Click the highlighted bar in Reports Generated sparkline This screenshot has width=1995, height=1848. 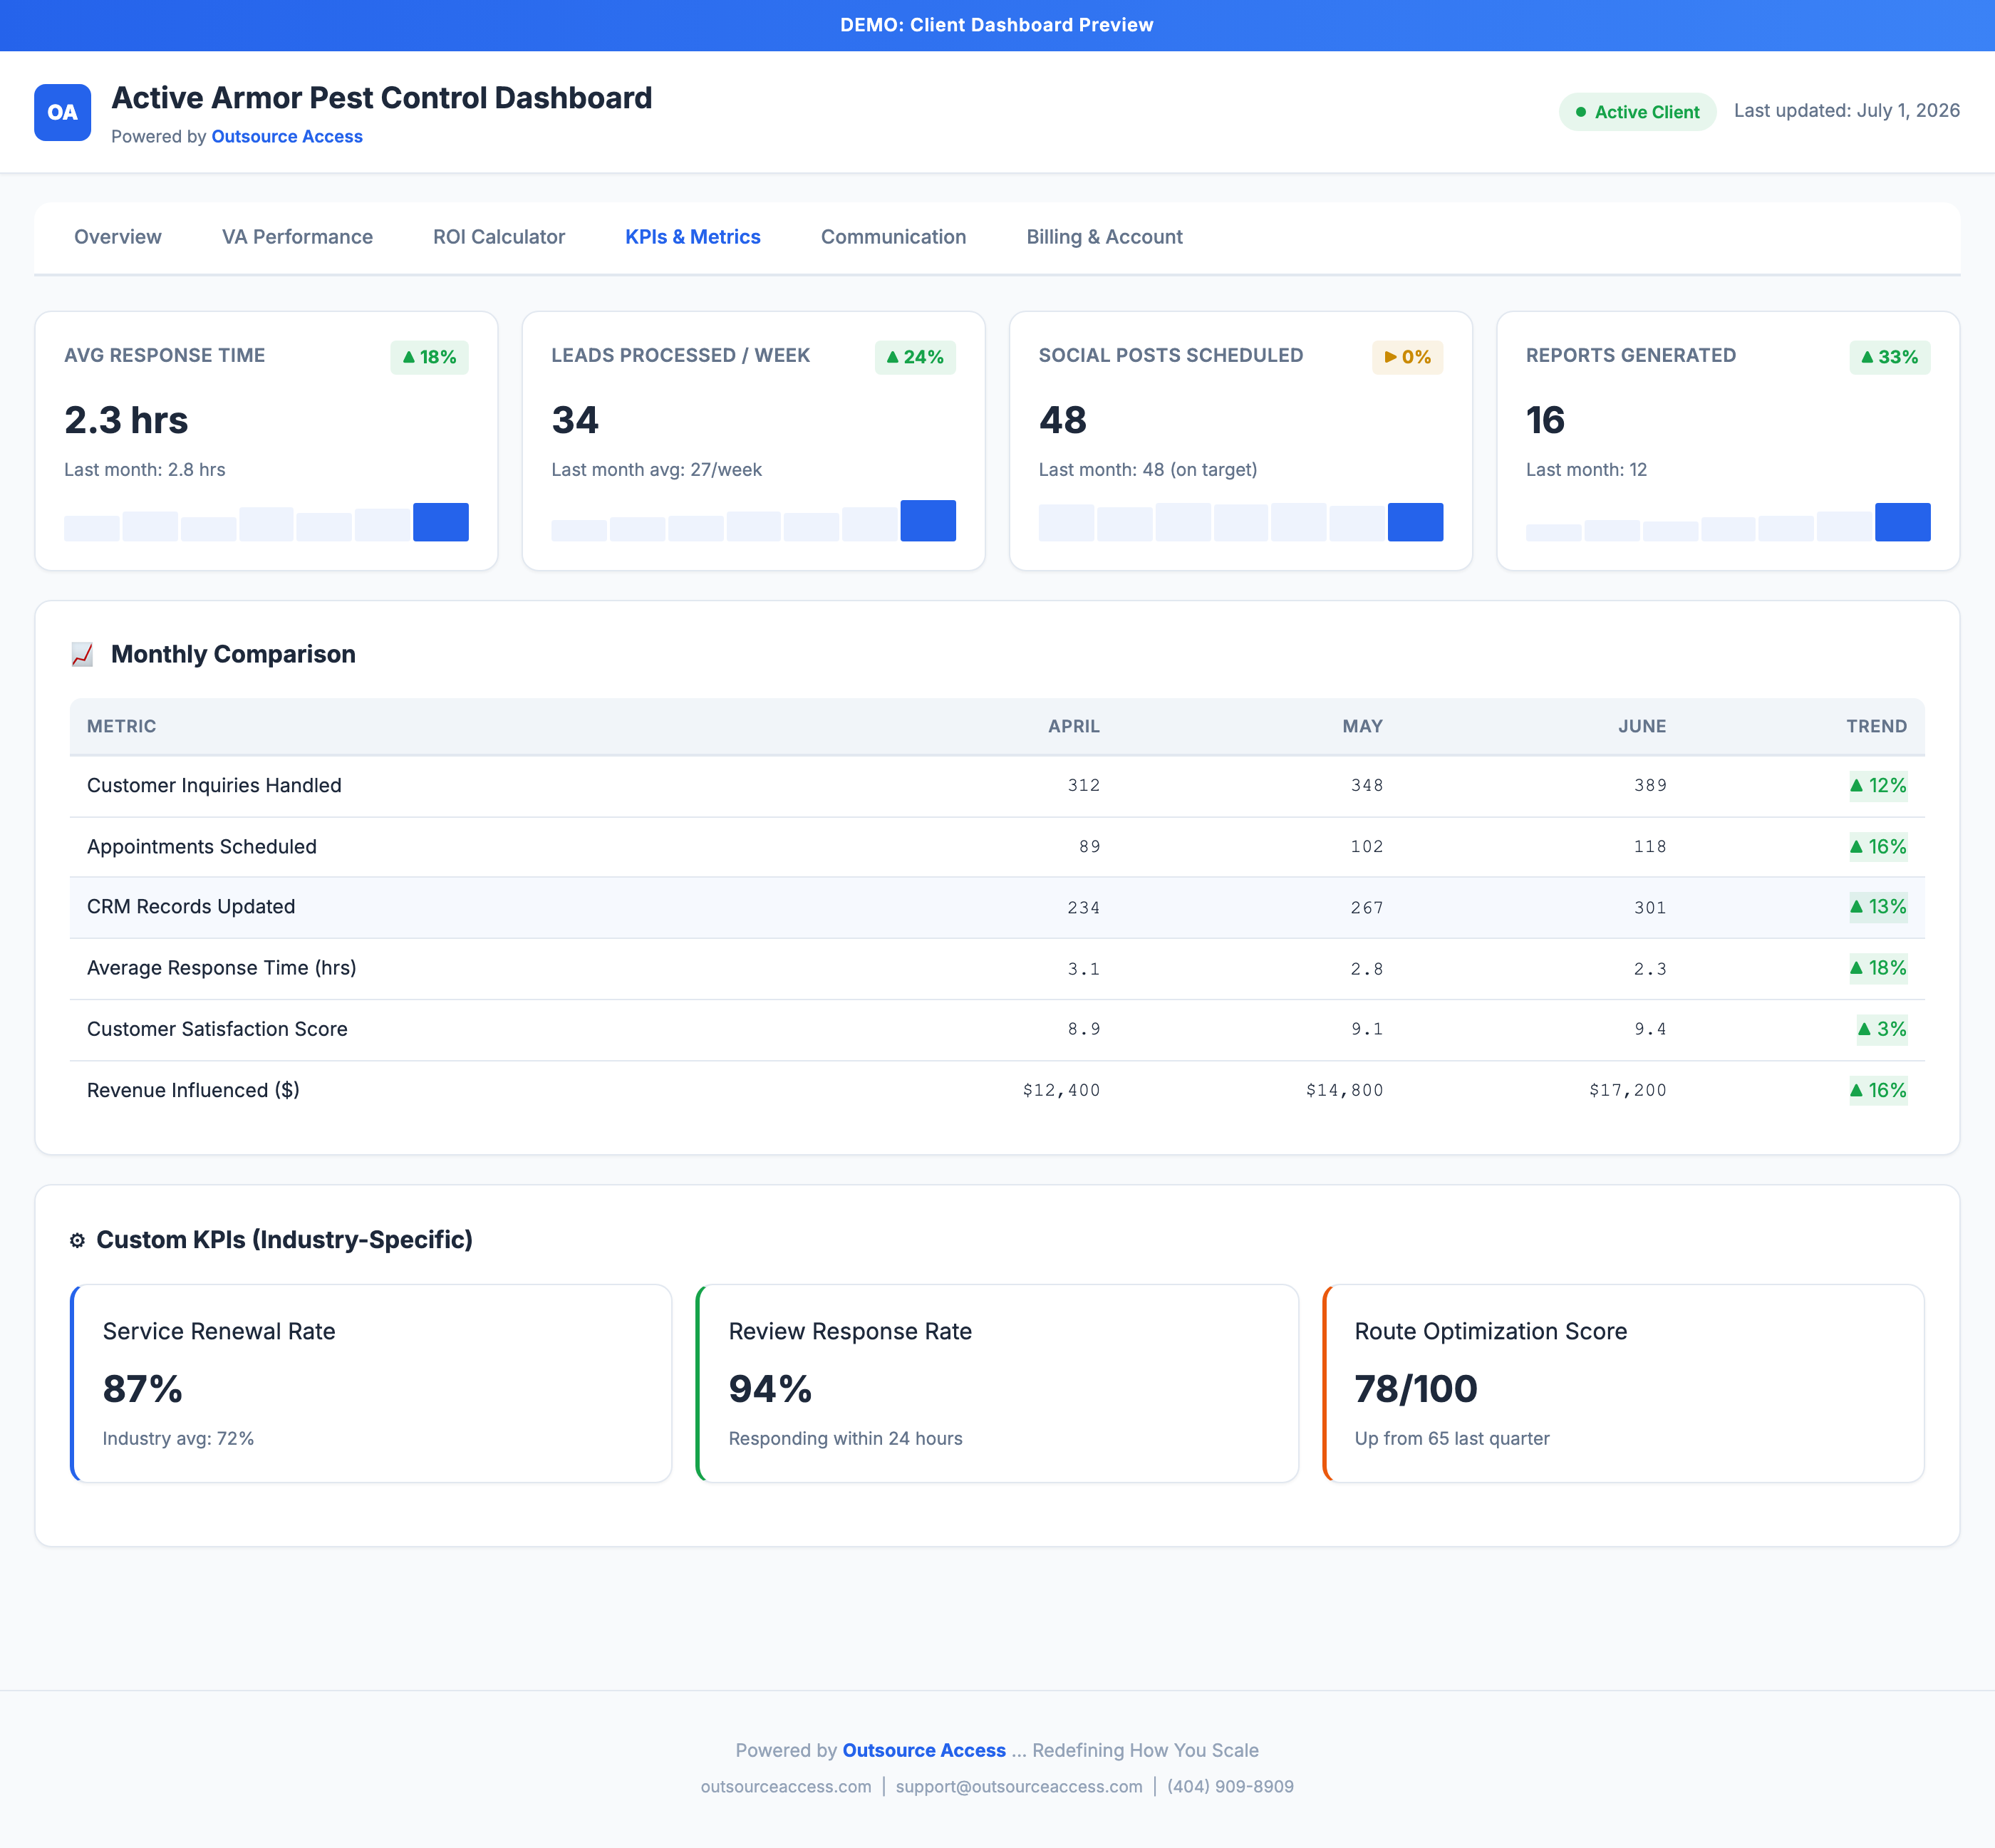tap(1902, 522)
